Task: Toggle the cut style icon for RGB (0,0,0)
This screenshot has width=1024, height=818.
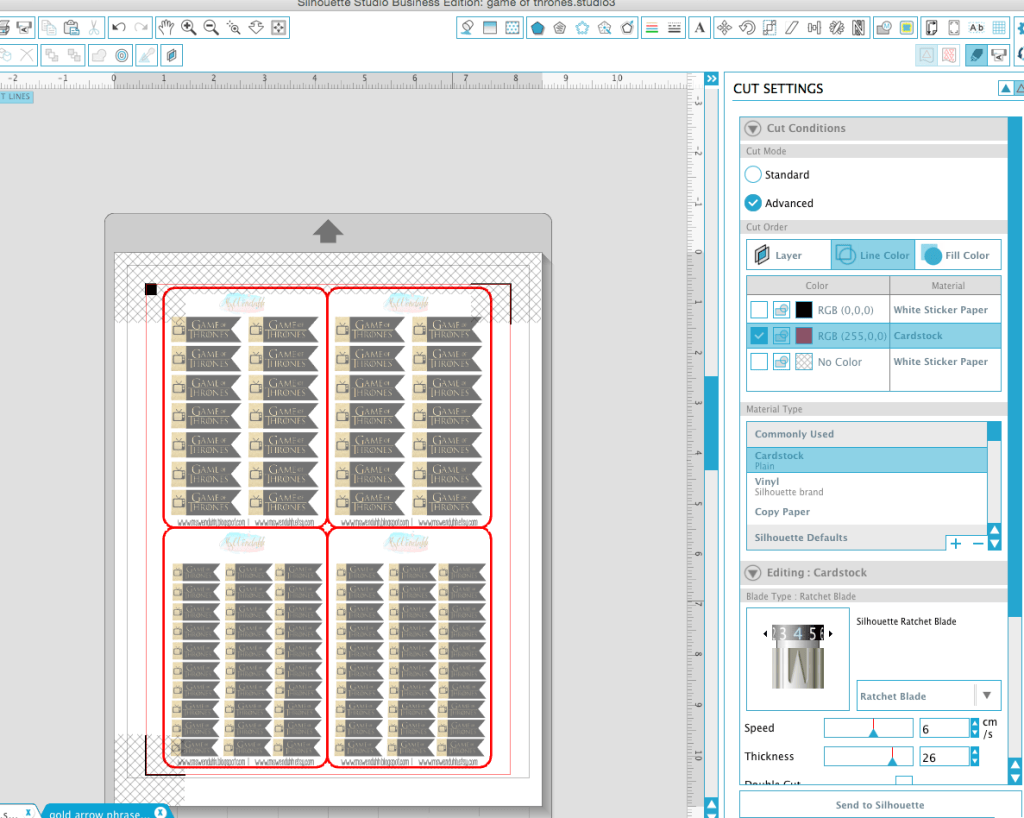Action: click(x=781, y=309)
